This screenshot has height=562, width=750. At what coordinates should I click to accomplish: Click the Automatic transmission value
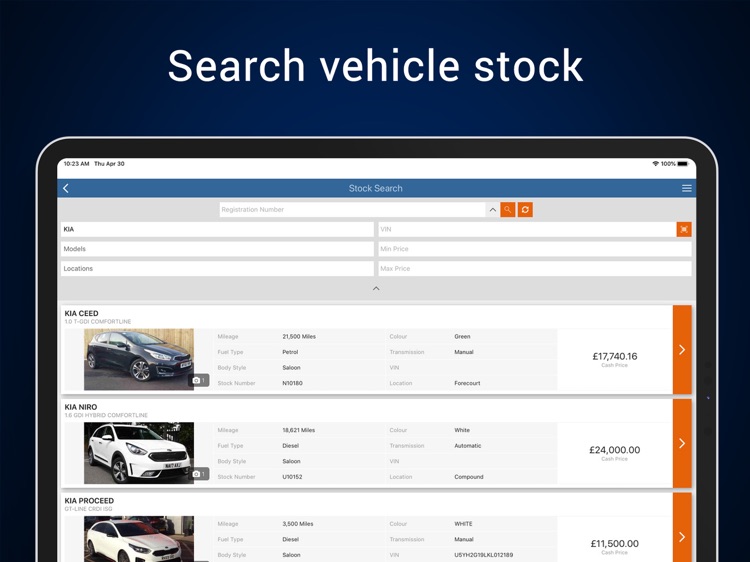pyautogui.click(x=468, y=446)
